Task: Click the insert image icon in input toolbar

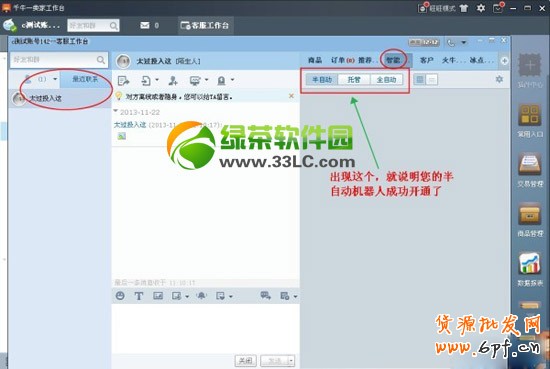Action: click(158, 296)
